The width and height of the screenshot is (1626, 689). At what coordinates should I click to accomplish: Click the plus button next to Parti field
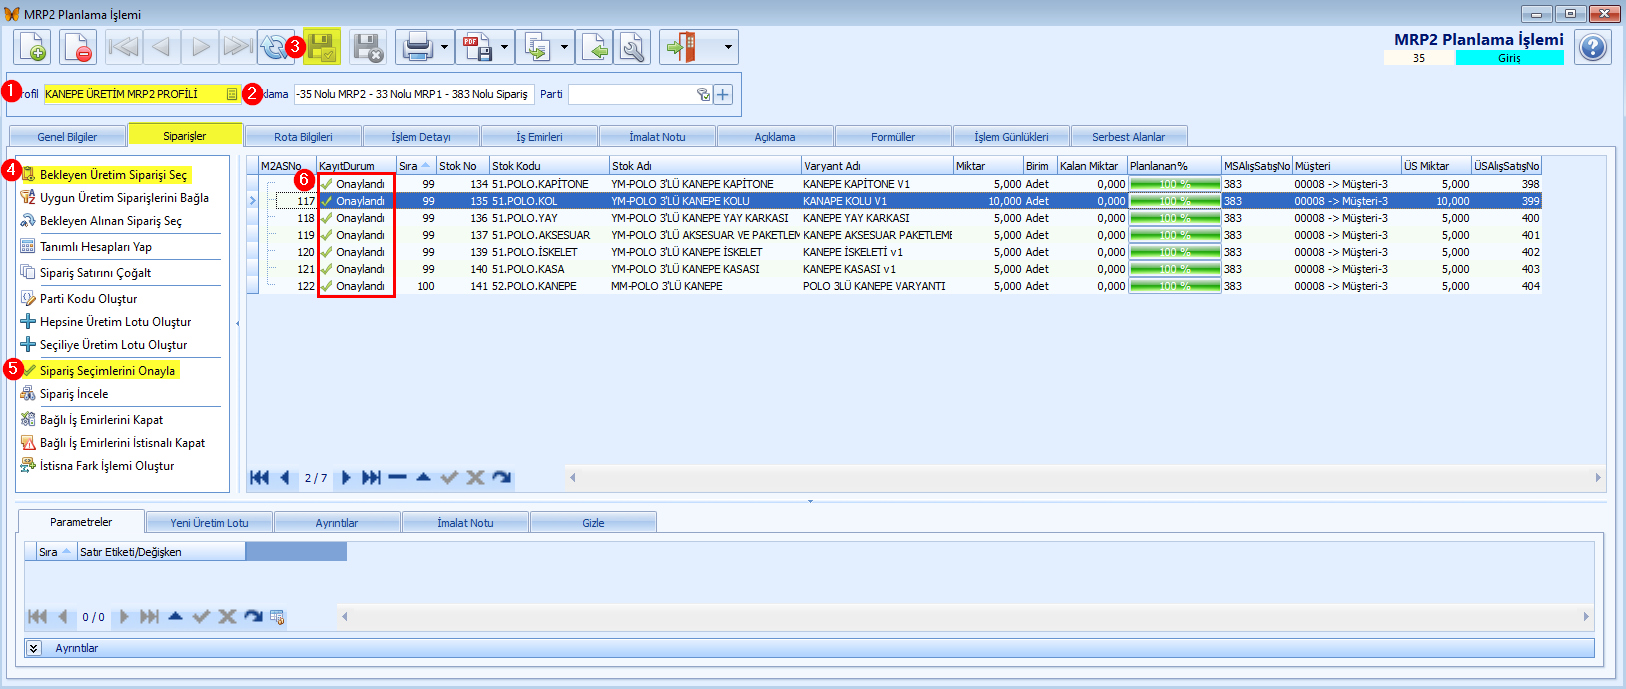(x=723, y=94)
